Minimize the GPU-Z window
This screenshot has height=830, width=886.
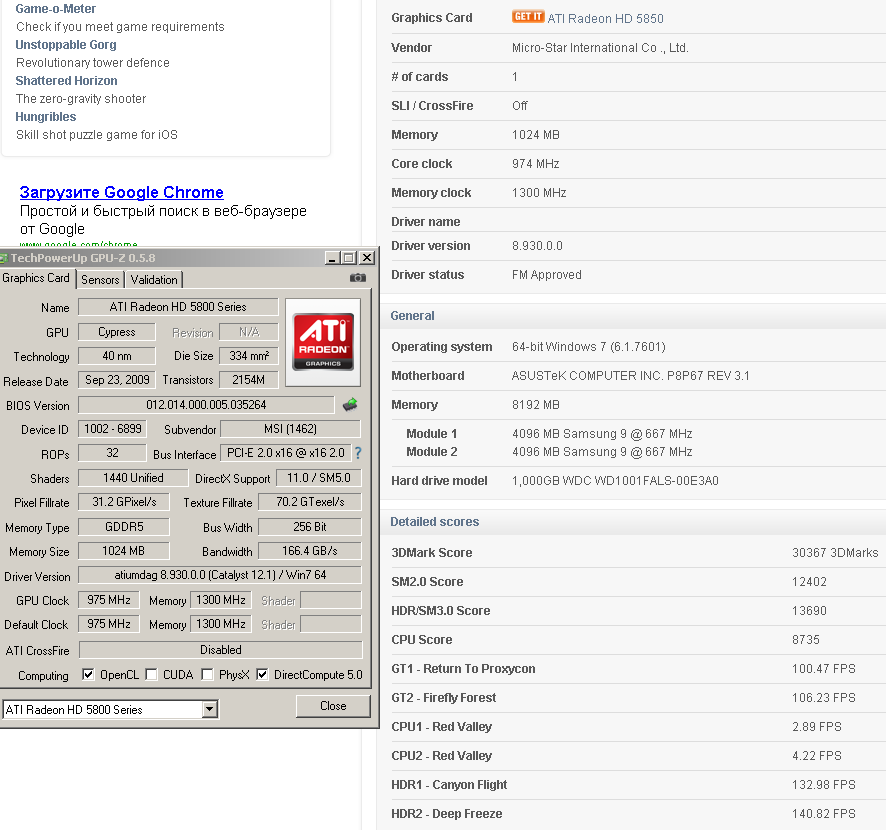[332, 258]
